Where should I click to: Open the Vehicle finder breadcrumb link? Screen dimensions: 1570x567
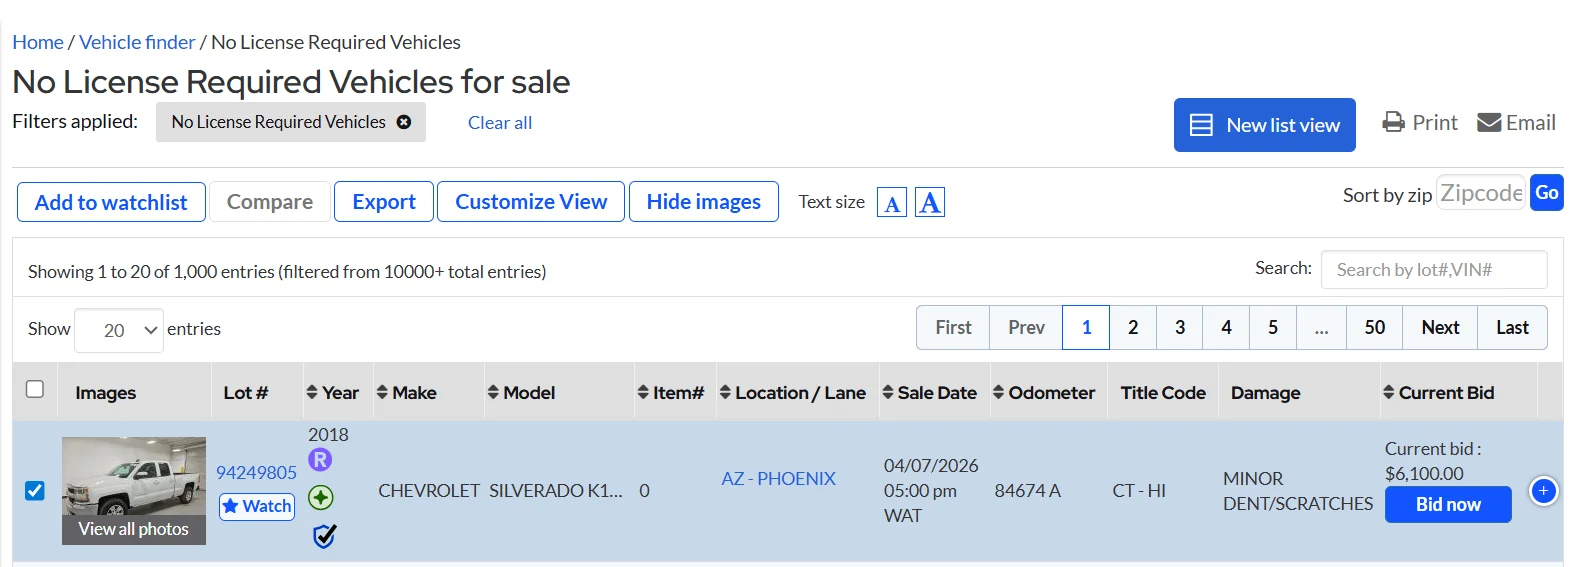coord(137,42)
